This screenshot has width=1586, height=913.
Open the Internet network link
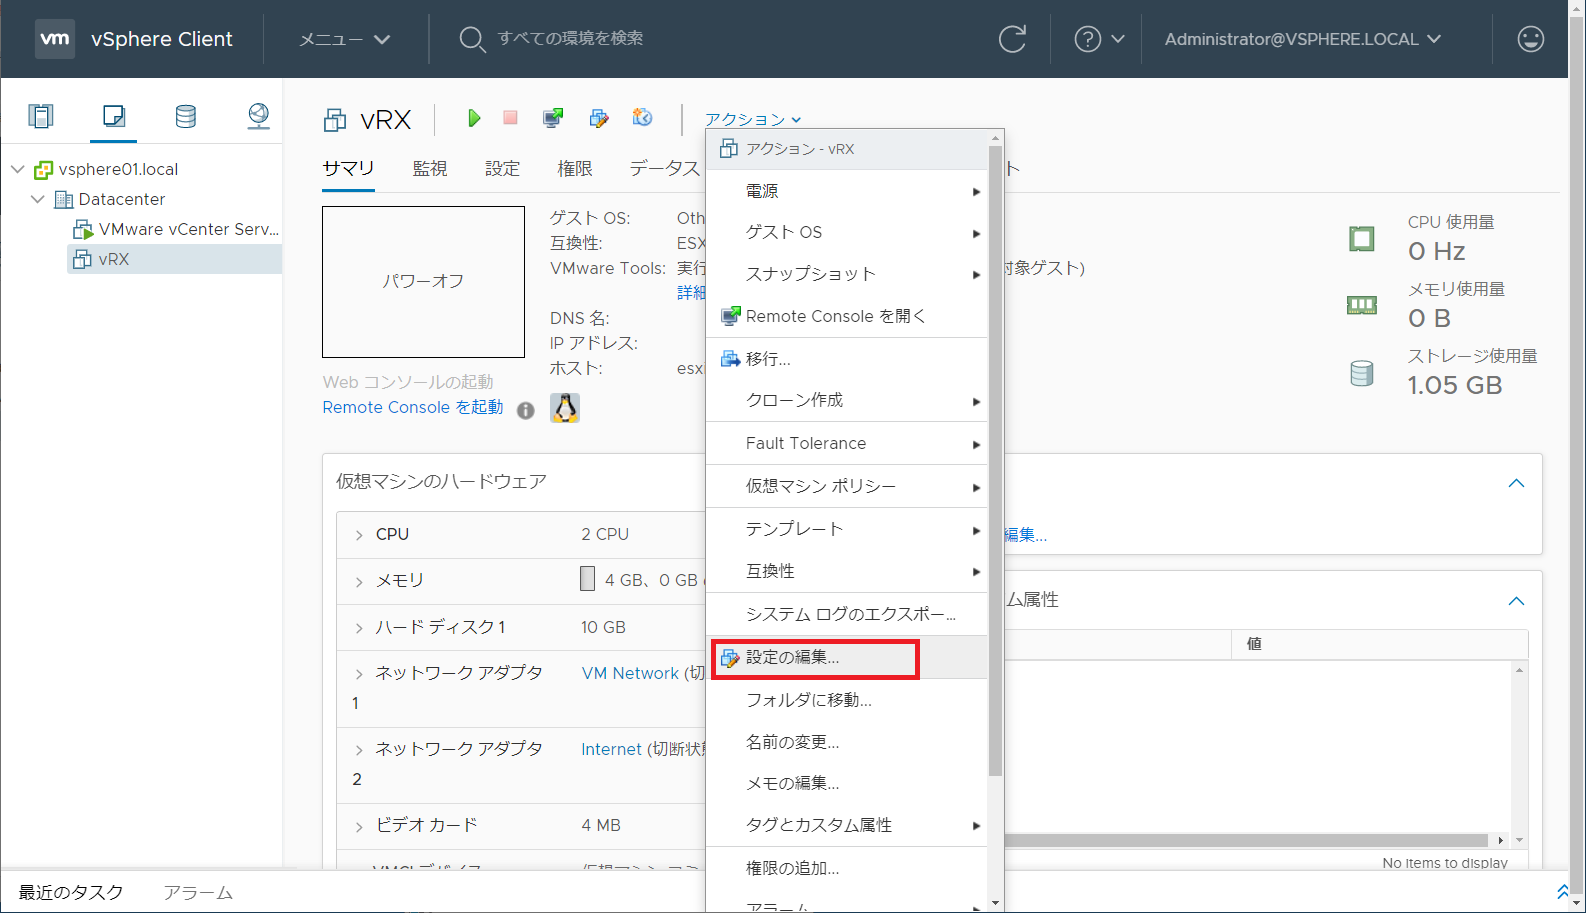tap(611, 749)
